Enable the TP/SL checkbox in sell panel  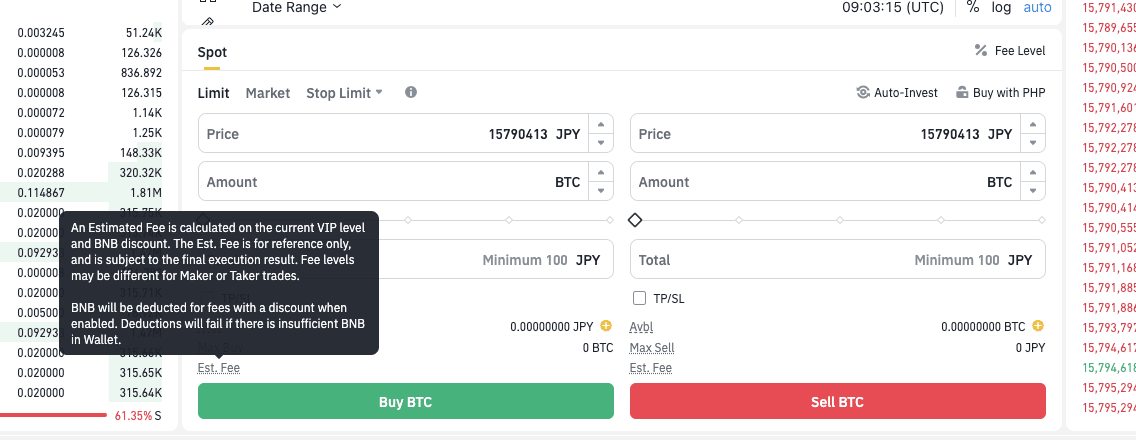point(640,298)
